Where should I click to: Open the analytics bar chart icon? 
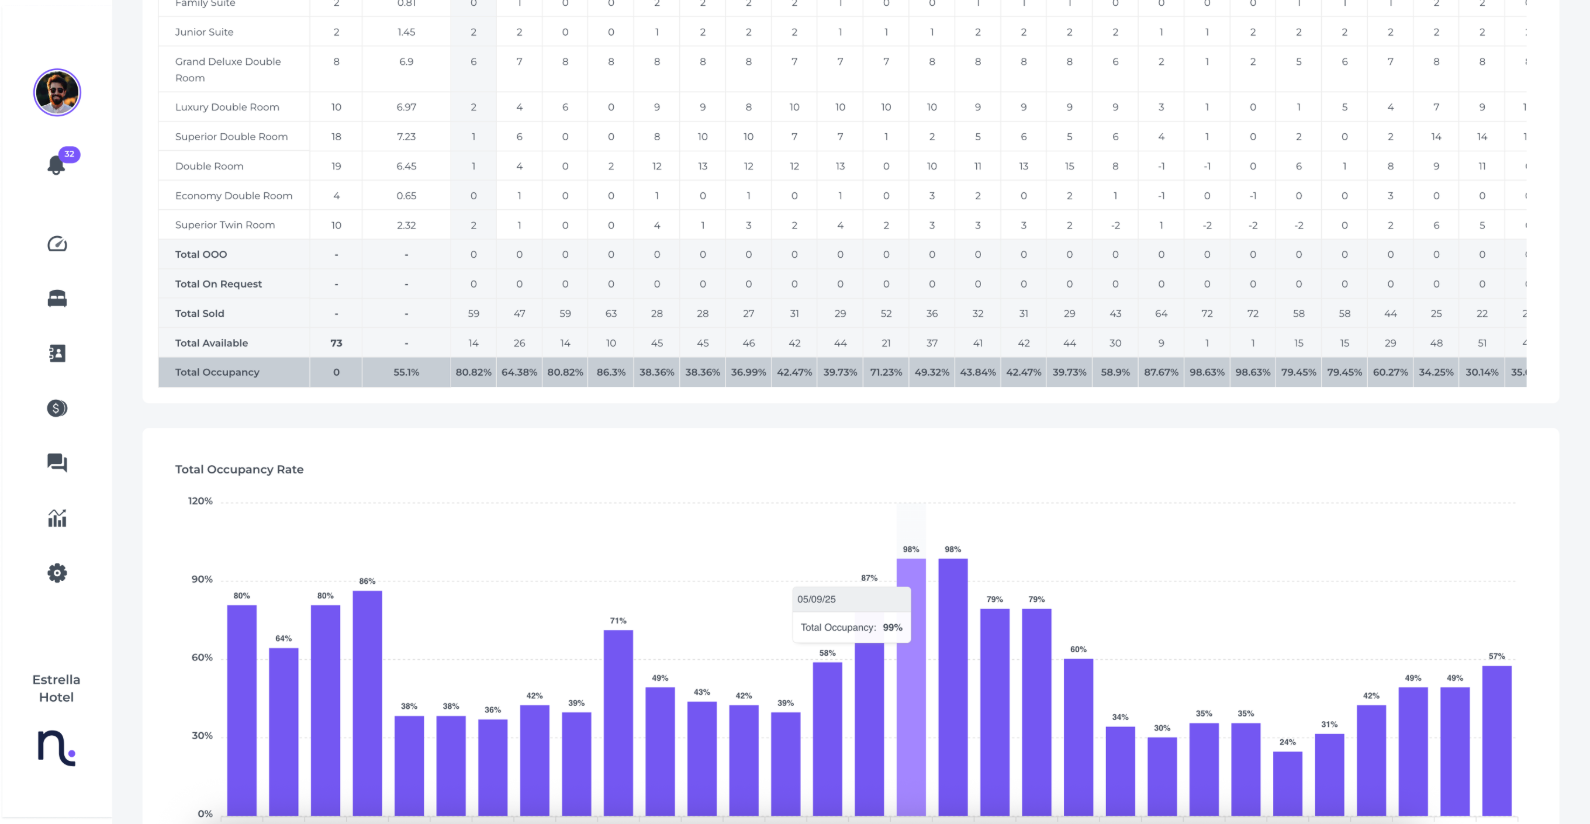point(57,518)
